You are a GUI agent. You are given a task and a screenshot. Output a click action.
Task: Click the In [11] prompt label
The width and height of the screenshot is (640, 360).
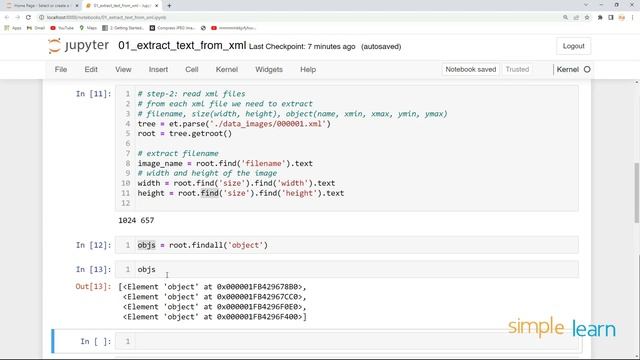click(x=93, y=94)
